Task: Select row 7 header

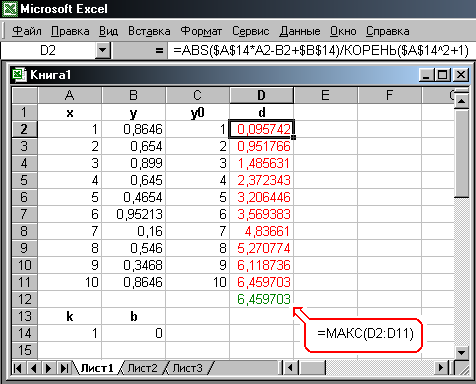Action: click(25, 214)
